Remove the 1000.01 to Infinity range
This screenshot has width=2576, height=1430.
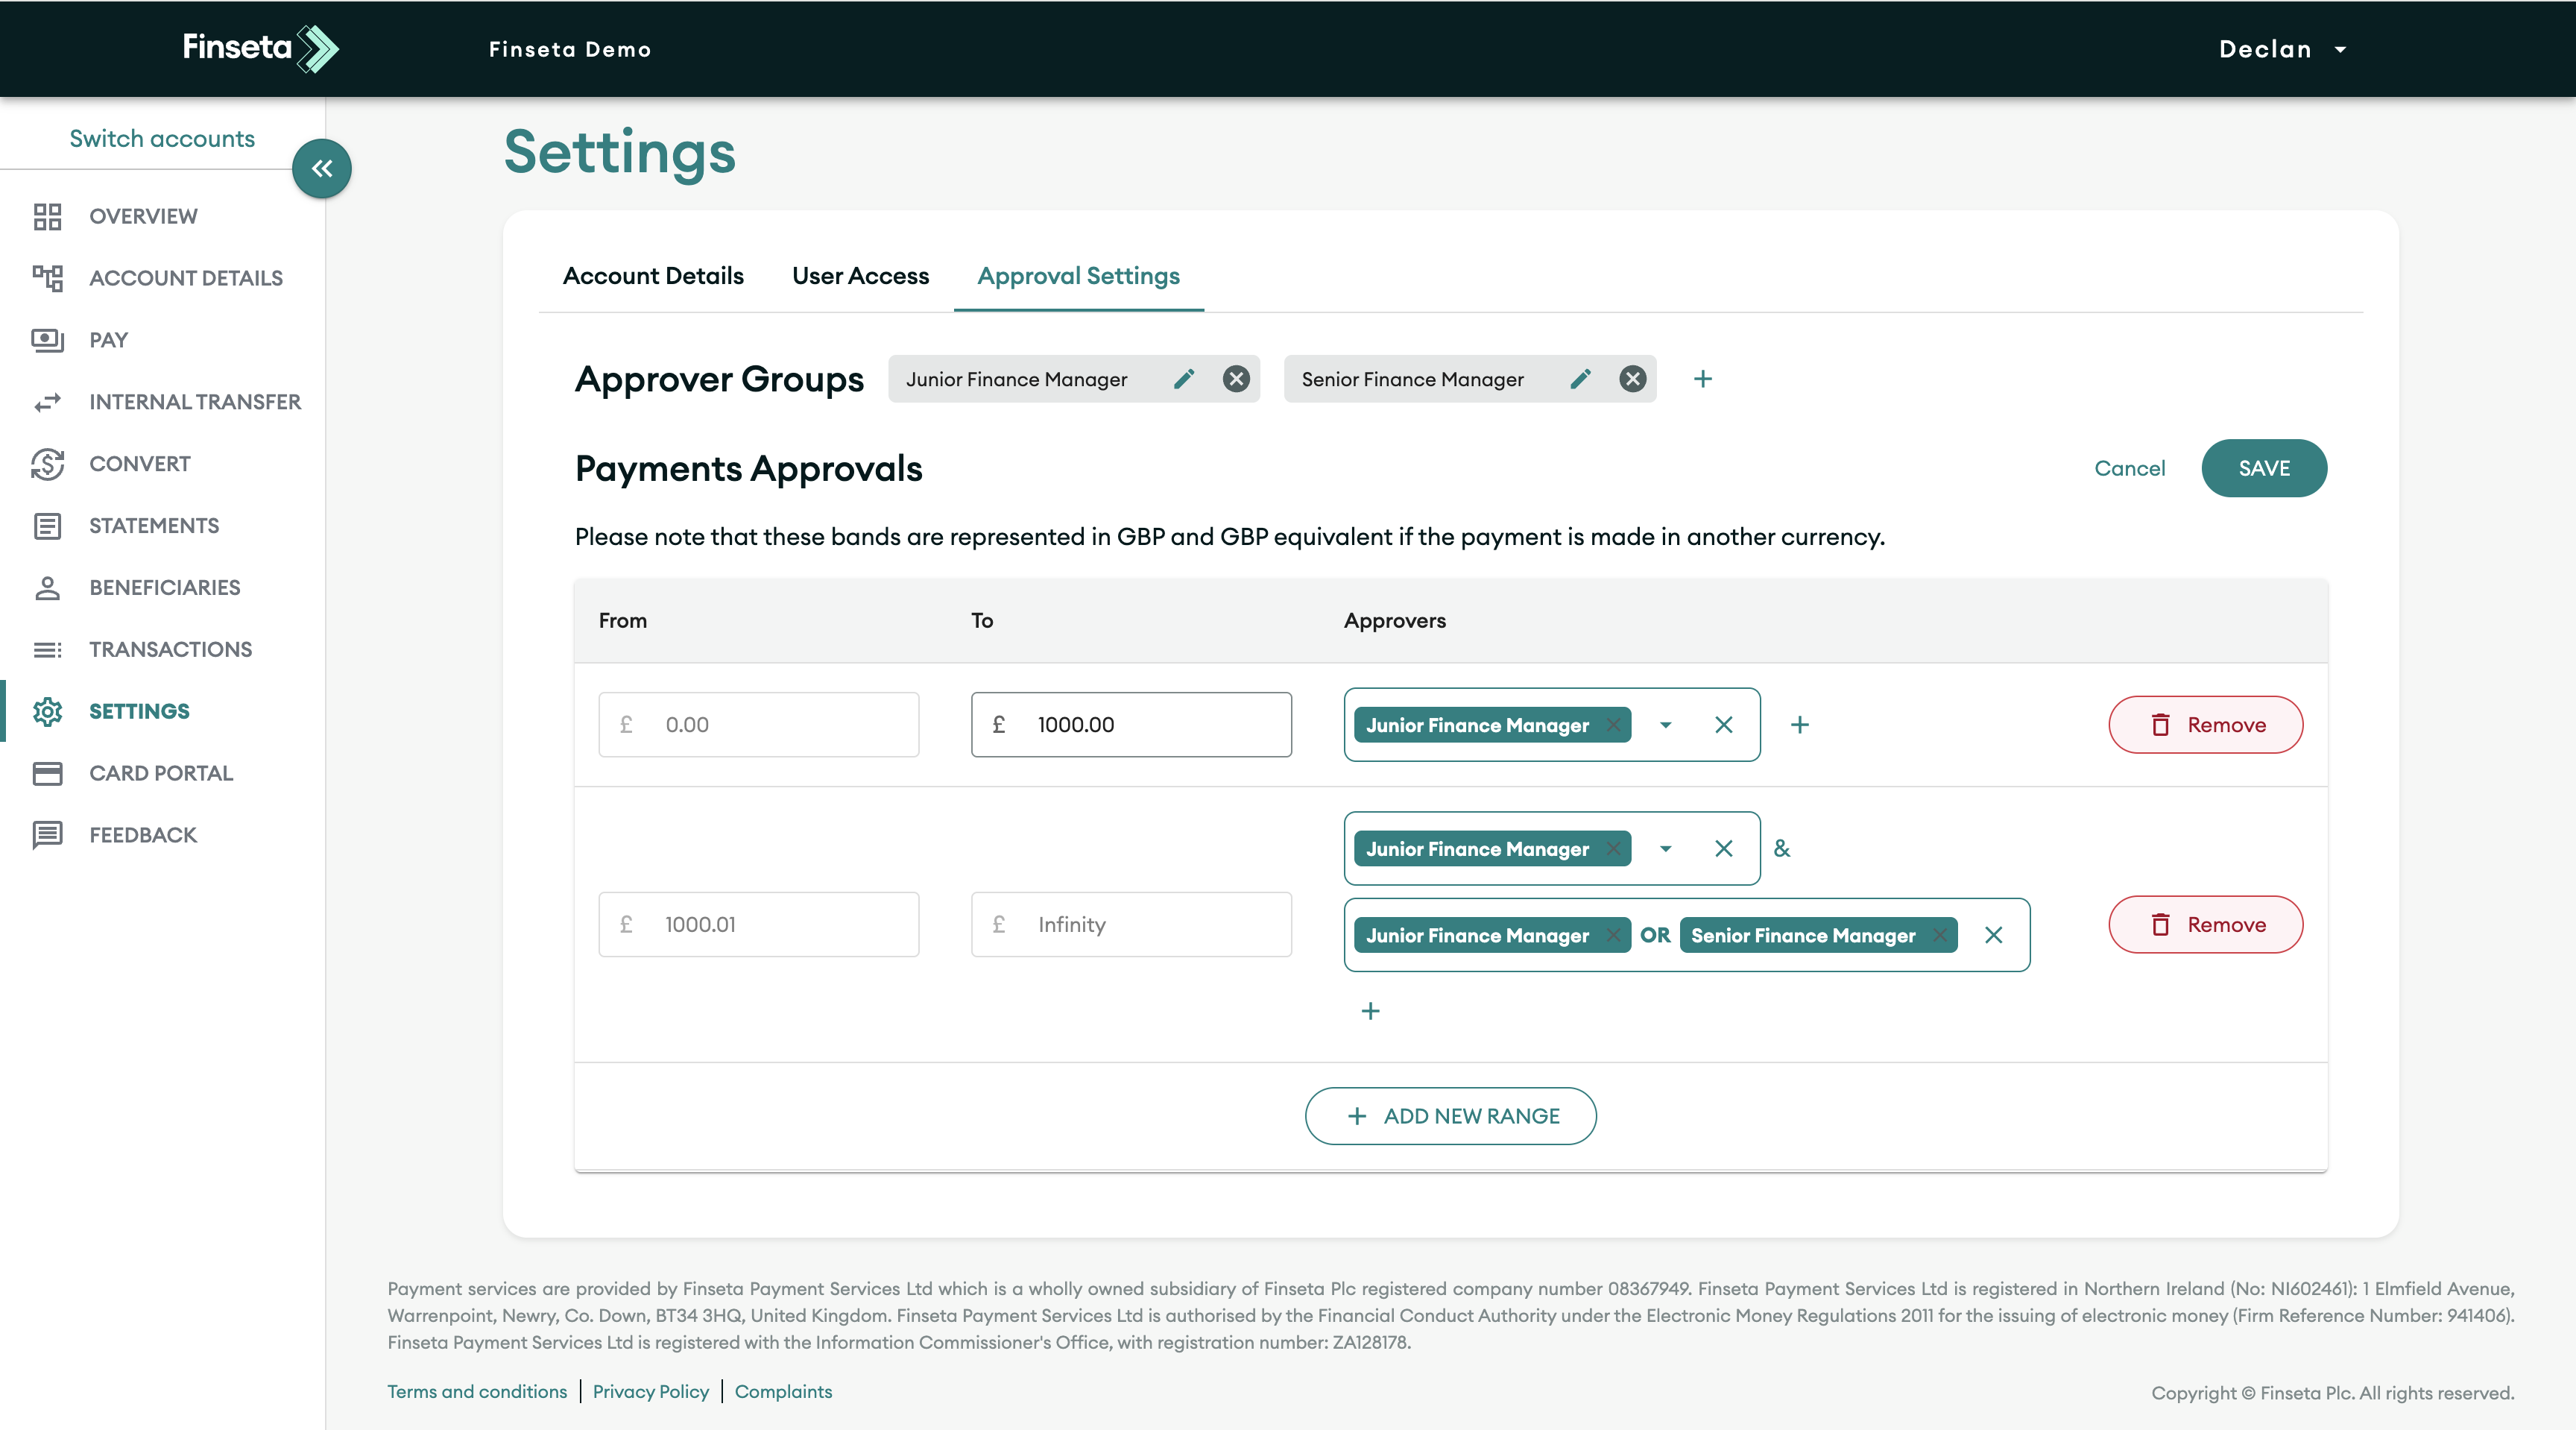tap(2205, 925)
